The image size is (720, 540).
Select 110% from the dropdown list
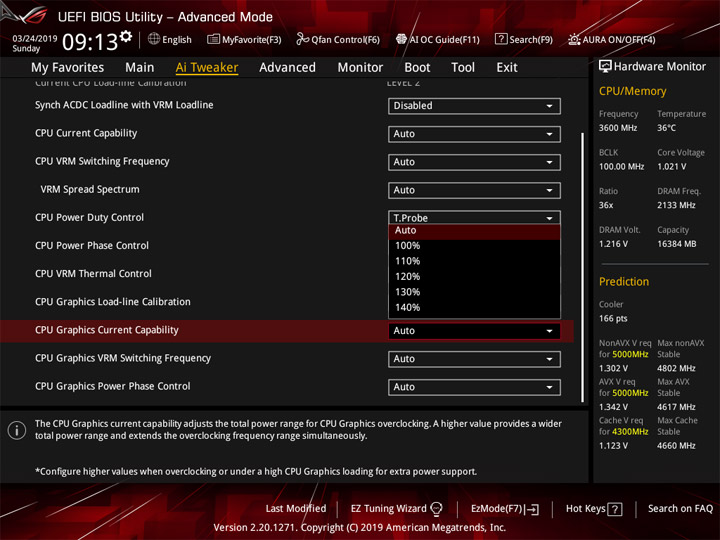click(x=474, y=261)
